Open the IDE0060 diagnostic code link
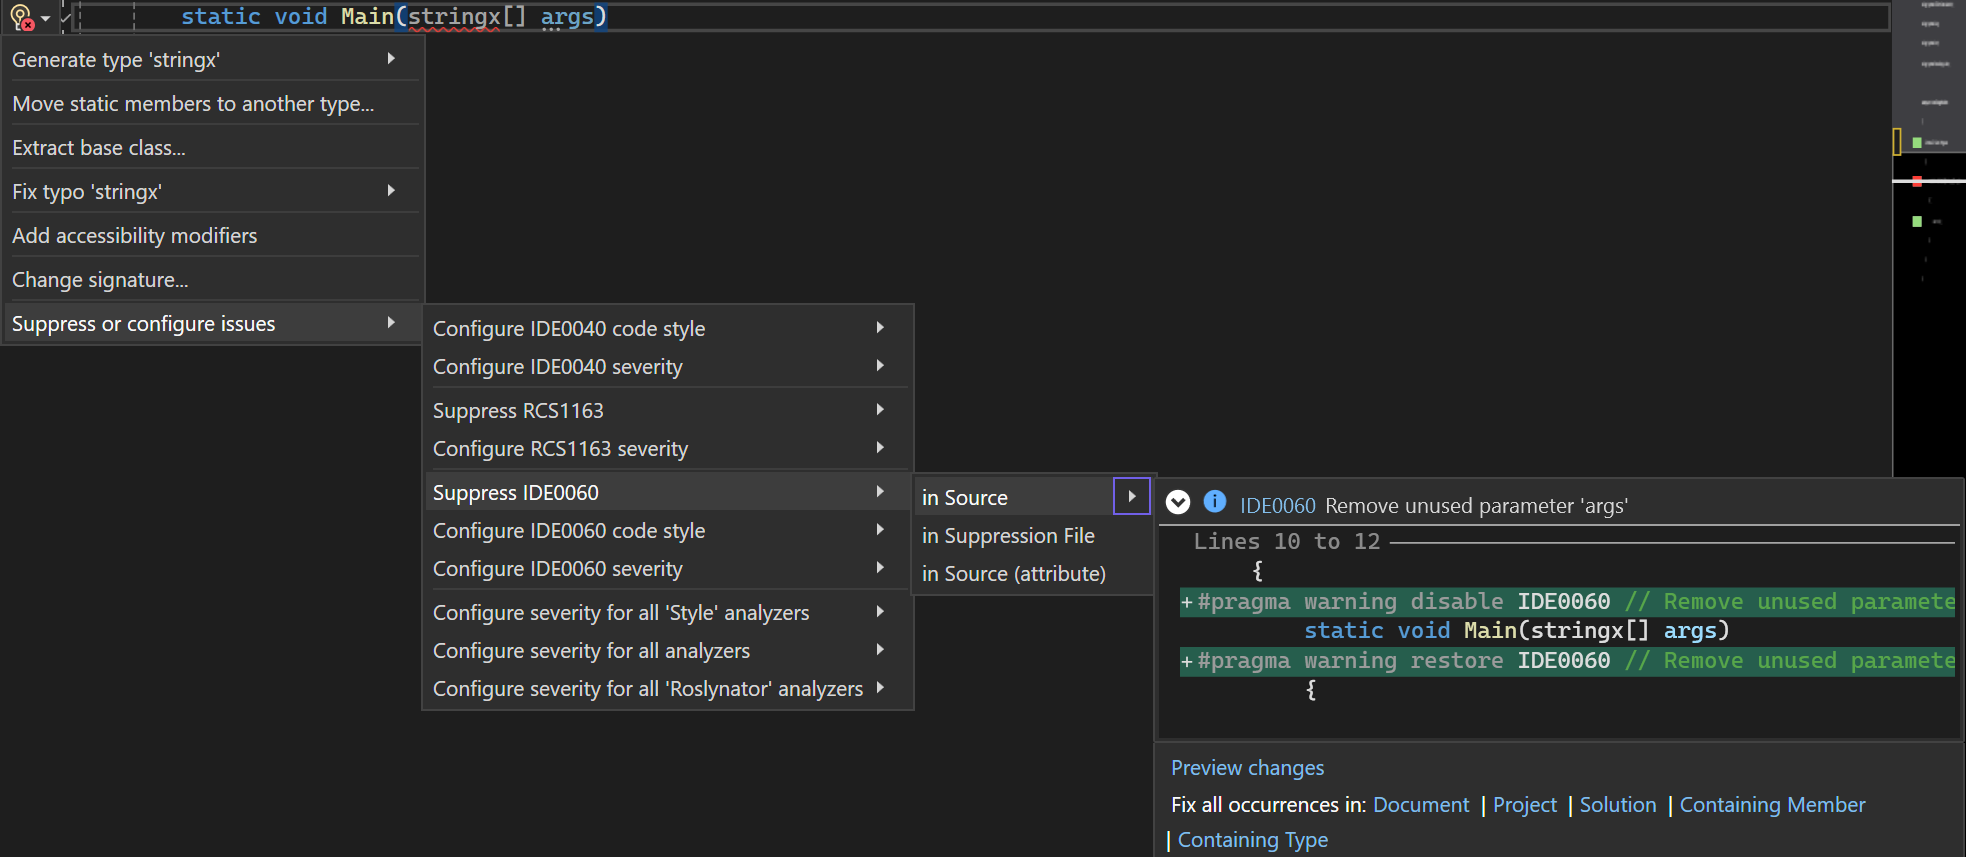 click(x=1277, y=506)
